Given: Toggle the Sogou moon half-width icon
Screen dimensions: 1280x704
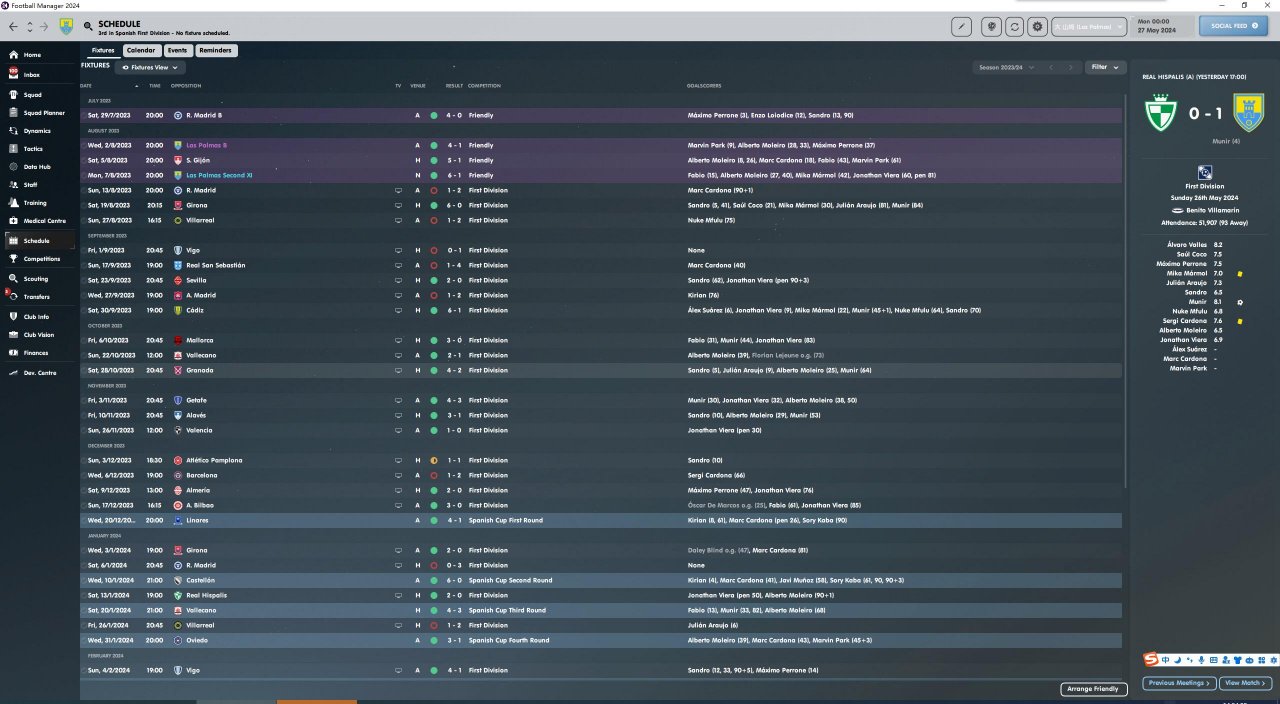Looking at the screenshot, I should point(1178,660).
